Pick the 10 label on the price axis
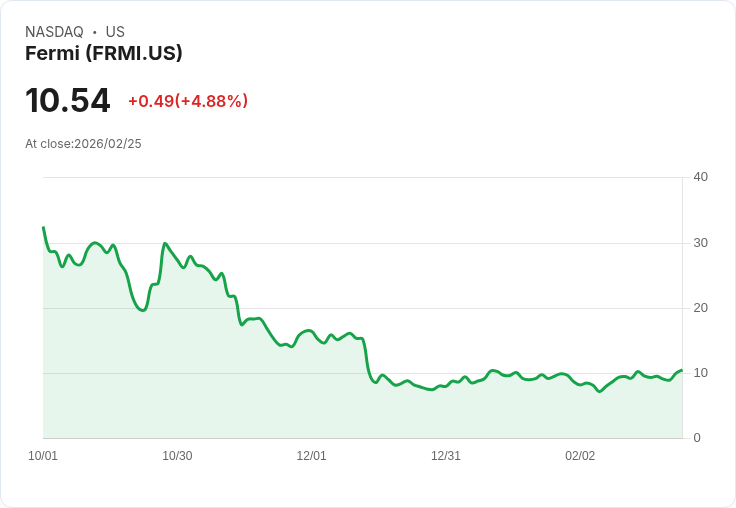 pos(700,373)
